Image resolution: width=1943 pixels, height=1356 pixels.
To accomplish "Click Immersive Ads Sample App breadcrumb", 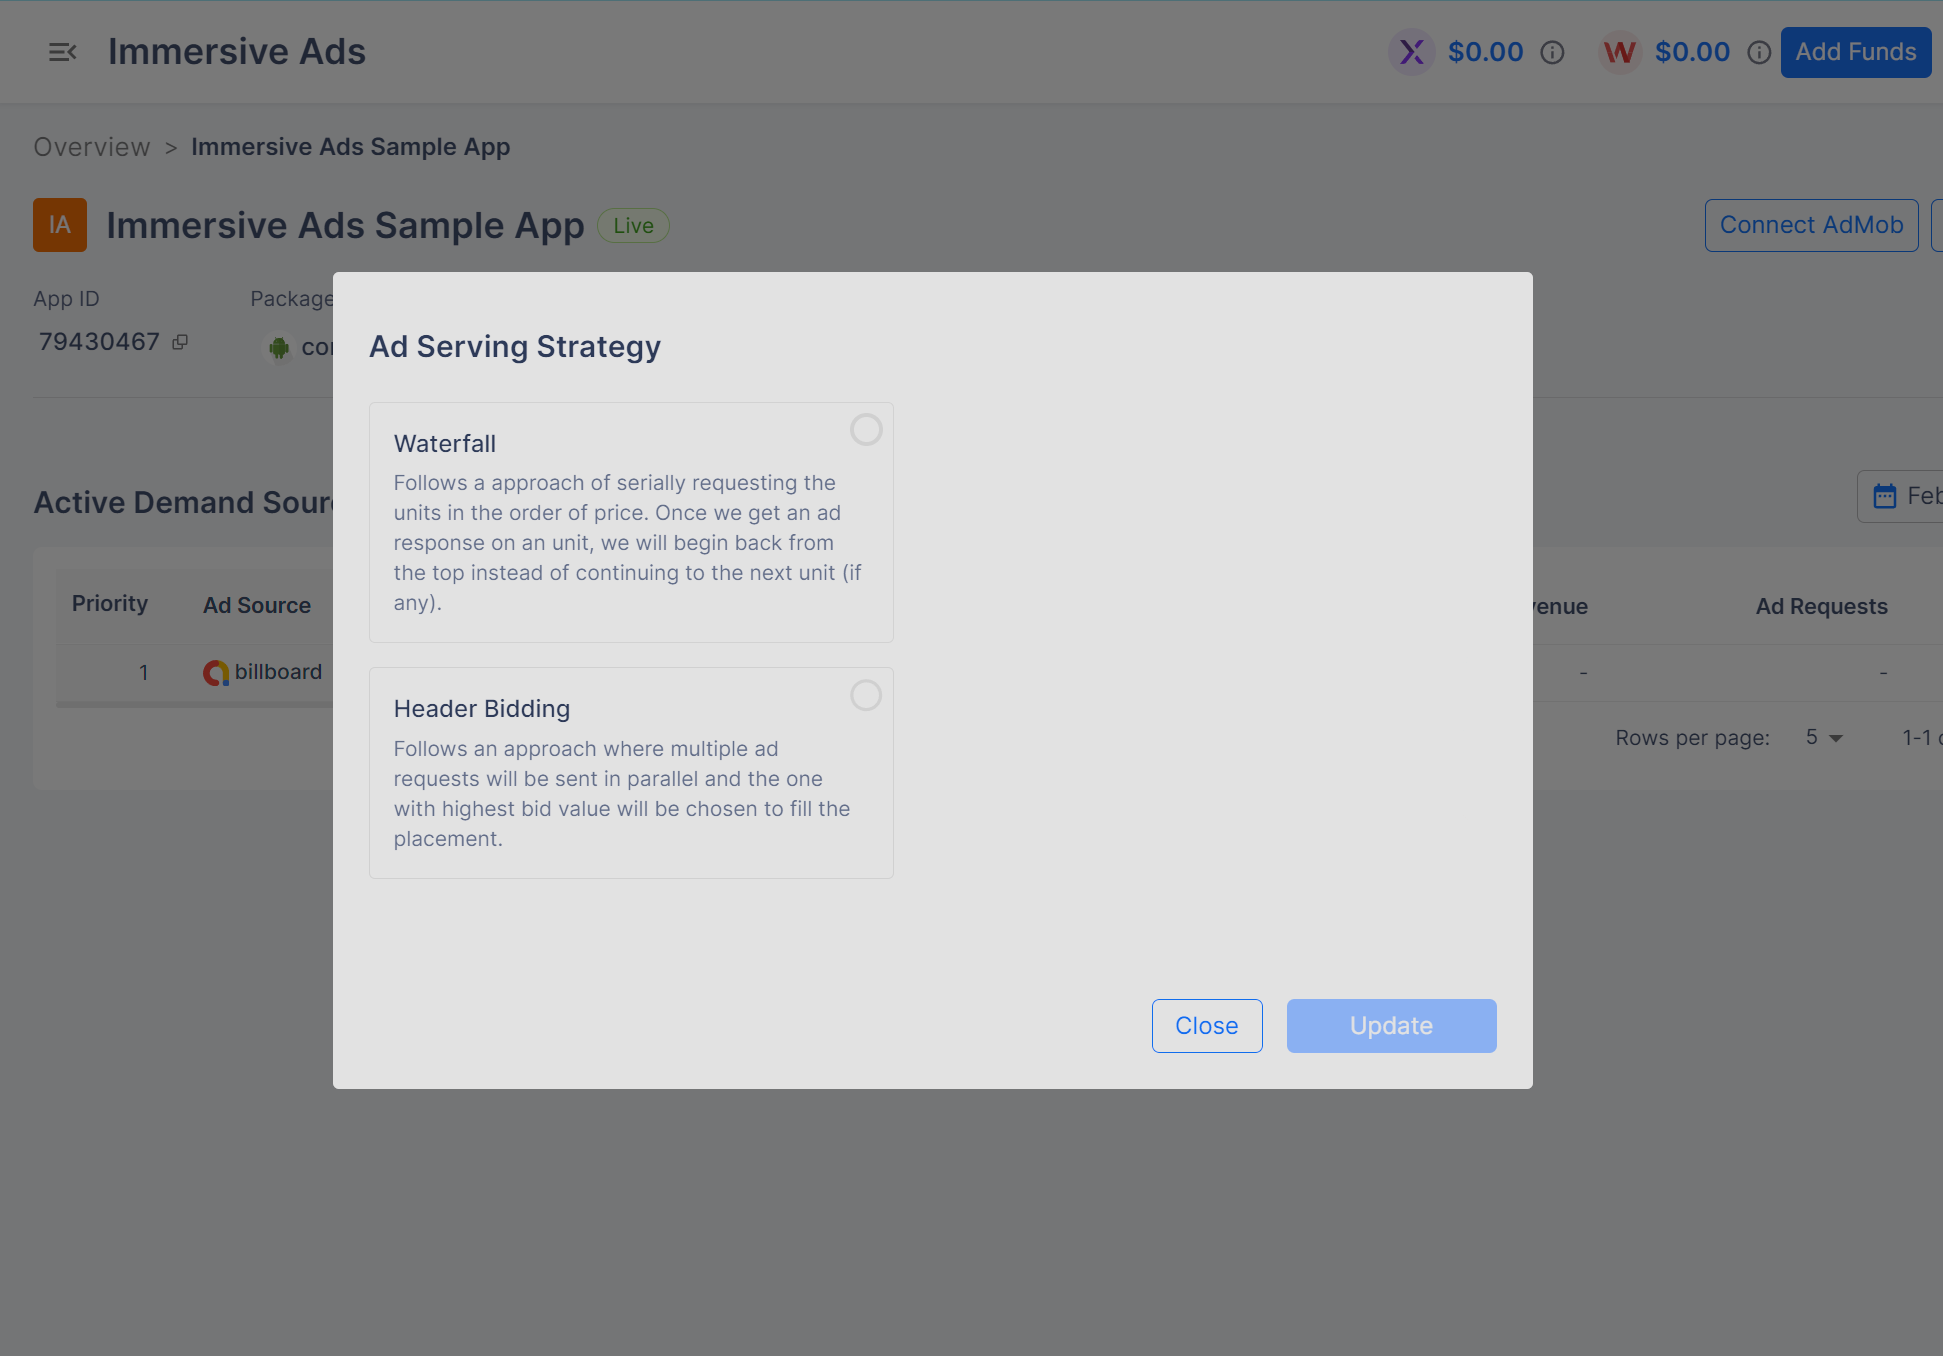I will (x=350, y=147).
